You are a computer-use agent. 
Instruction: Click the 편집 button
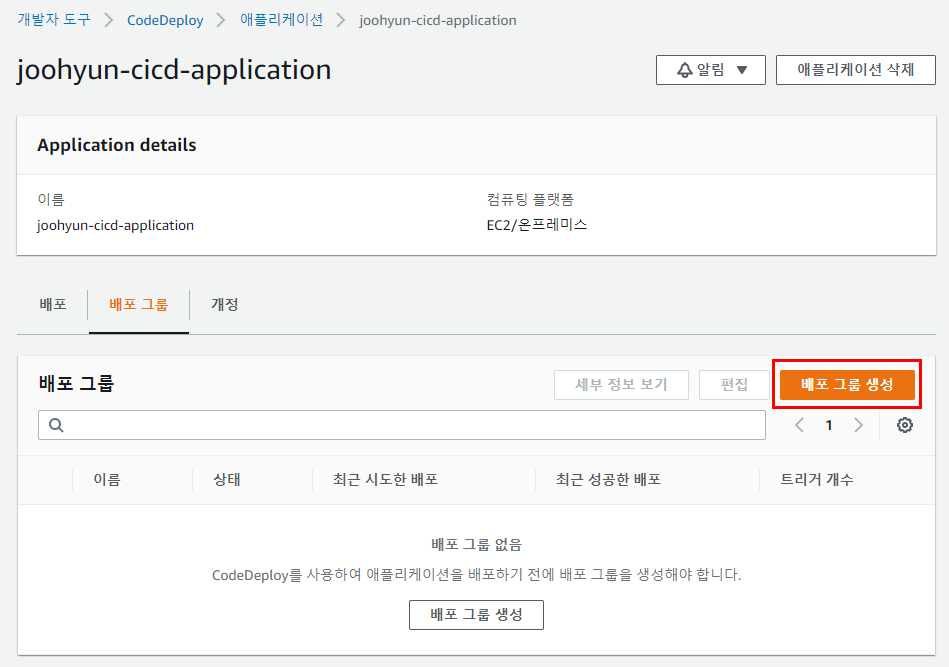click(734, 384)
